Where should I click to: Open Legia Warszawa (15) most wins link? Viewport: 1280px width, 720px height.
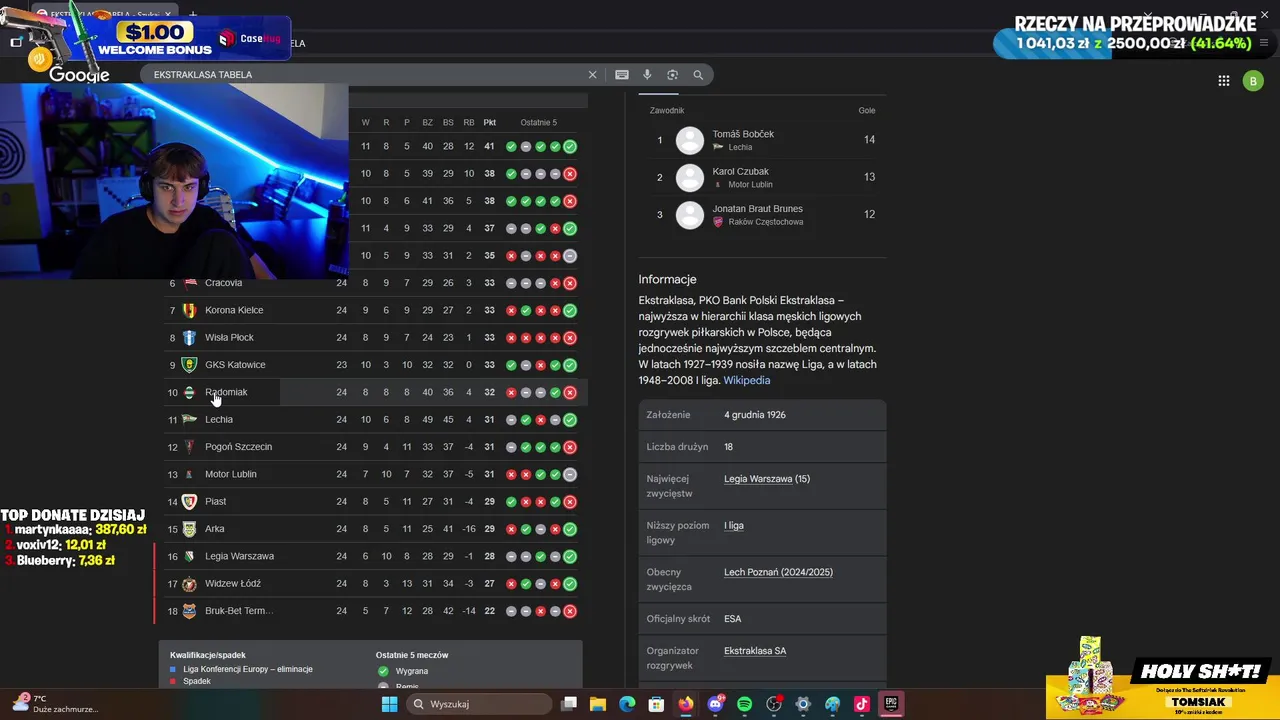coord(767,479)
